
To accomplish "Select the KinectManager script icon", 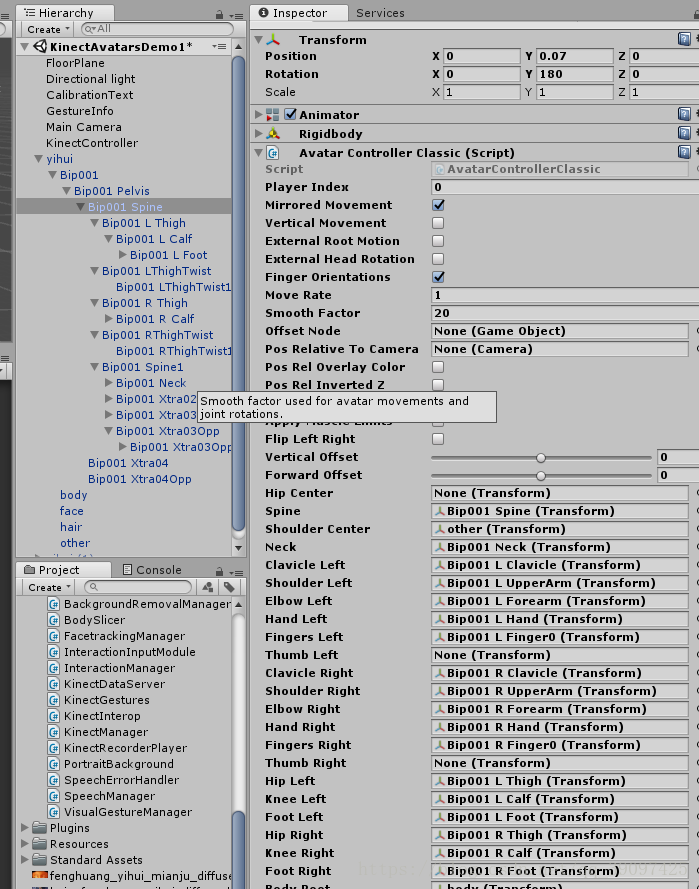I will click(54, 732).
